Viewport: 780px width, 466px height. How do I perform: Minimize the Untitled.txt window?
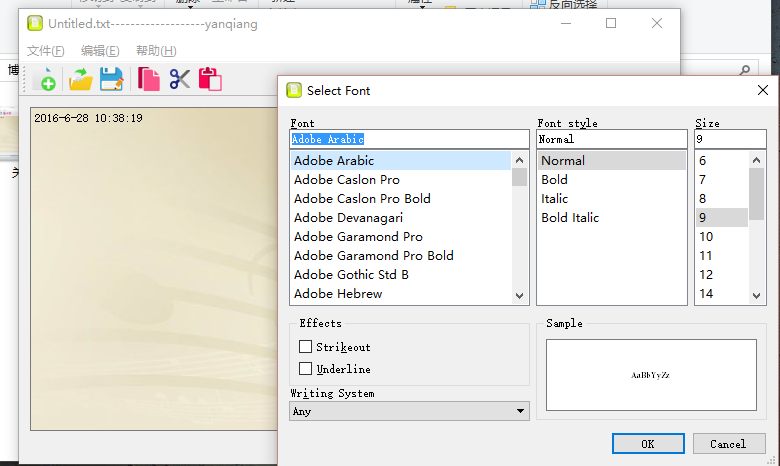pos(566,23)
